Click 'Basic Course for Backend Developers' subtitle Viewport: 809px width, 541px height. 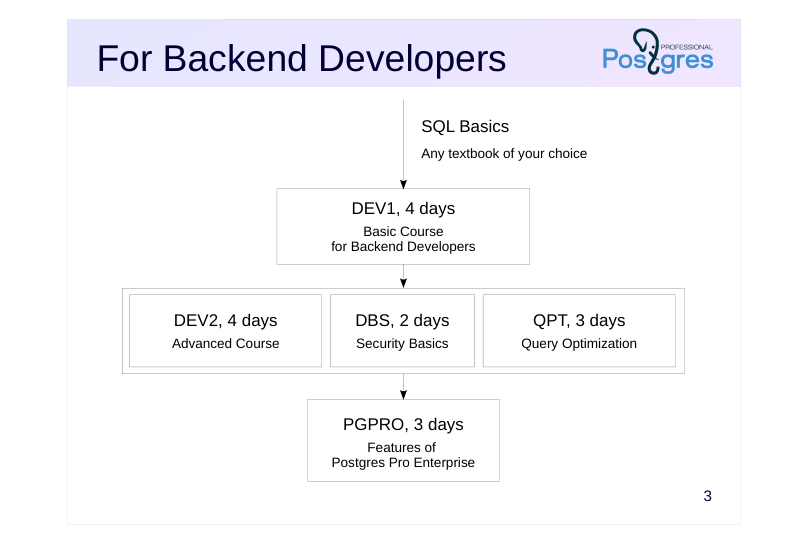403,239
